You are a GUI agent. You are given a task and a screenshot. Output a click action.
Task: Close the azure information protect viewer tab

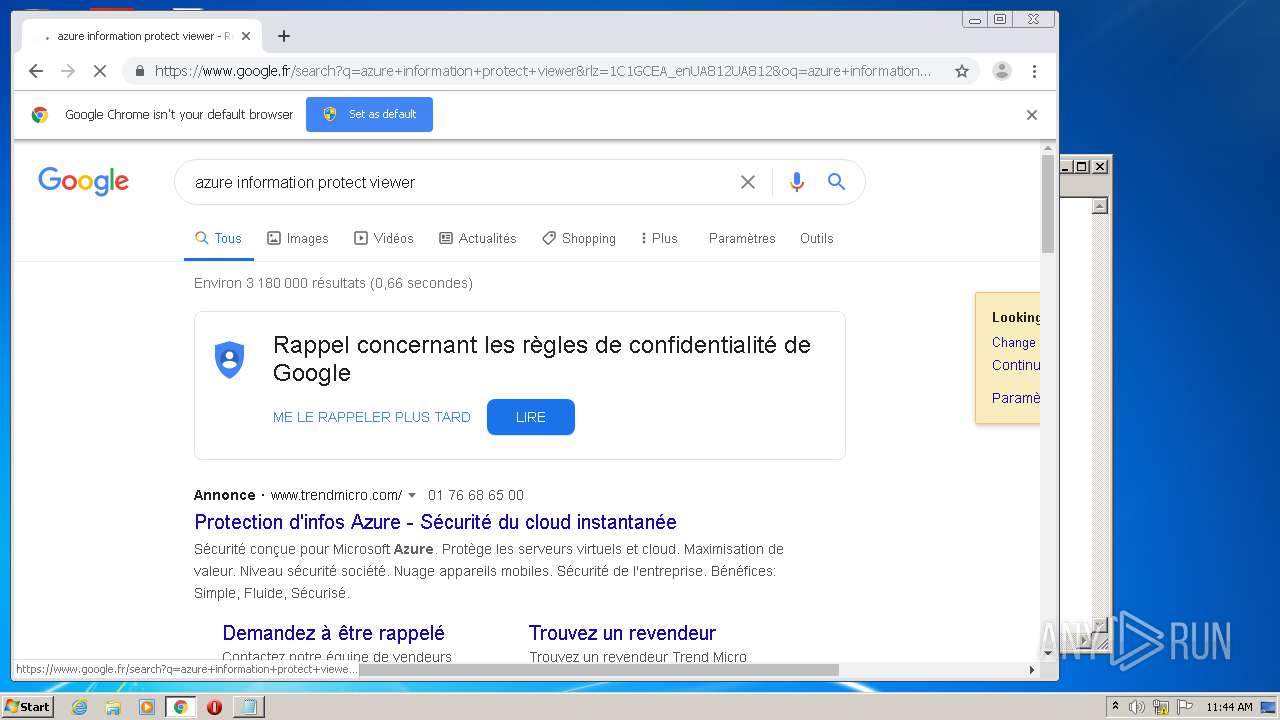[246, 36]
